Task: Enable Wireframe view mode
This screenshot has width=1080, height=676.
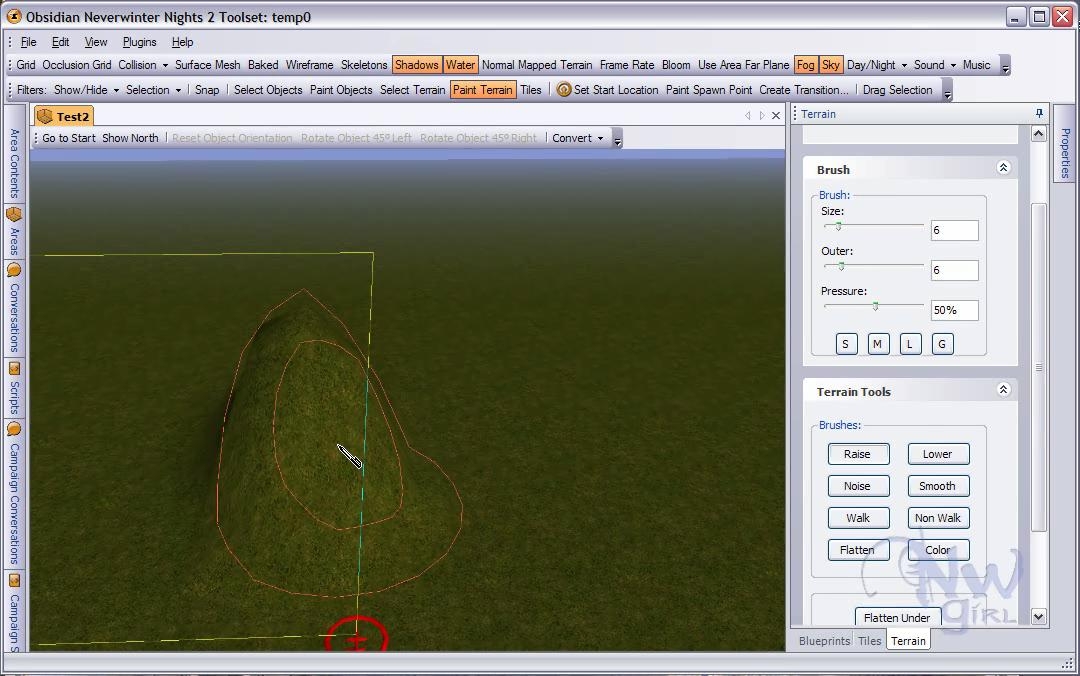Action: tap(309, 65)
